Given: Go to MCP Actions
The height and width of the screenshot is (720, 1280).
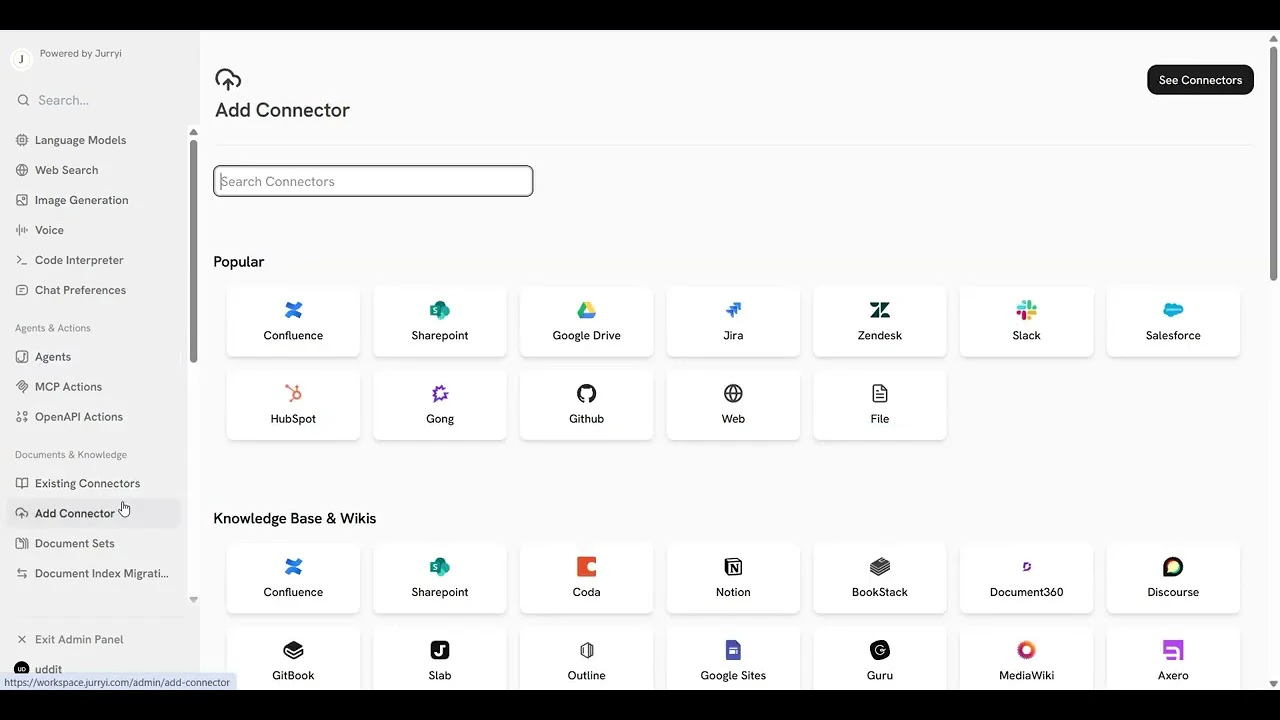Looking at the screenshot, I should point(93,387).
